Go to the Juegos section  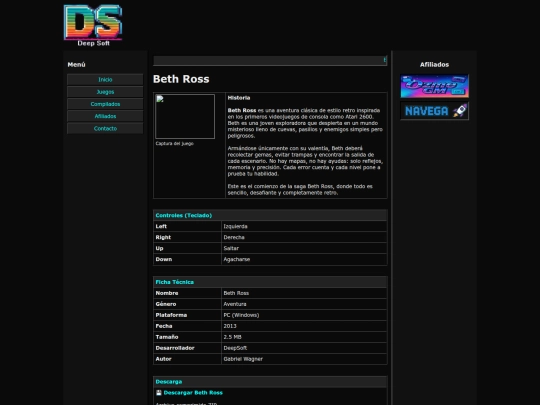[x=105, y=92]
